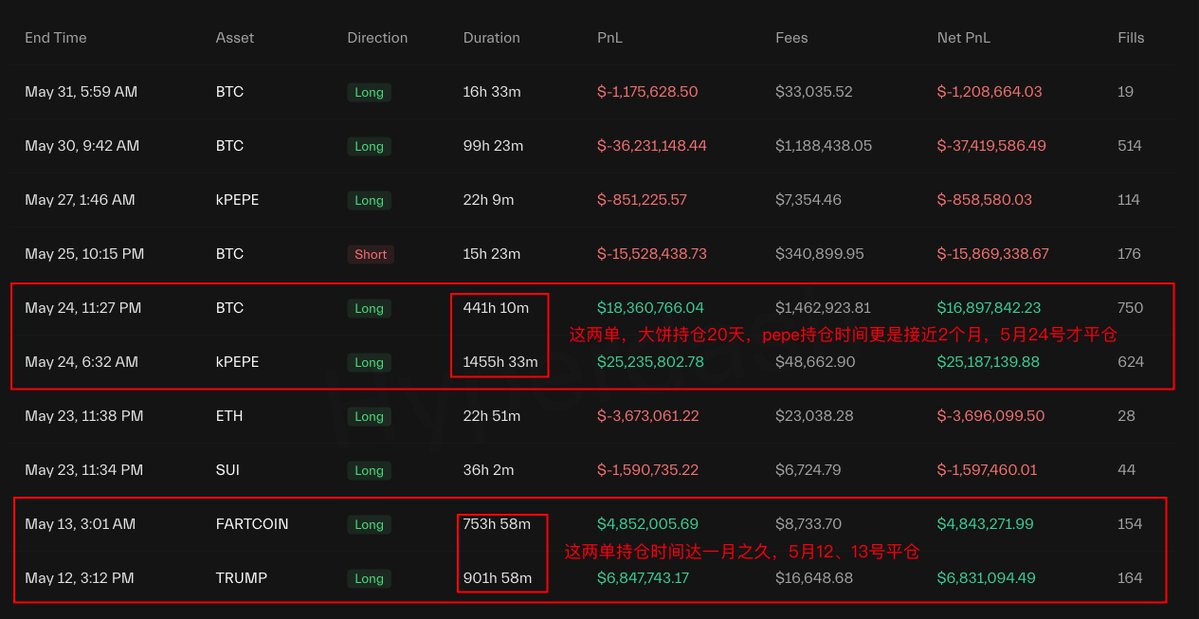This screenshot has height=619, width=1199.
Task: Click the Net PnL column header
Action: point(963,37)
